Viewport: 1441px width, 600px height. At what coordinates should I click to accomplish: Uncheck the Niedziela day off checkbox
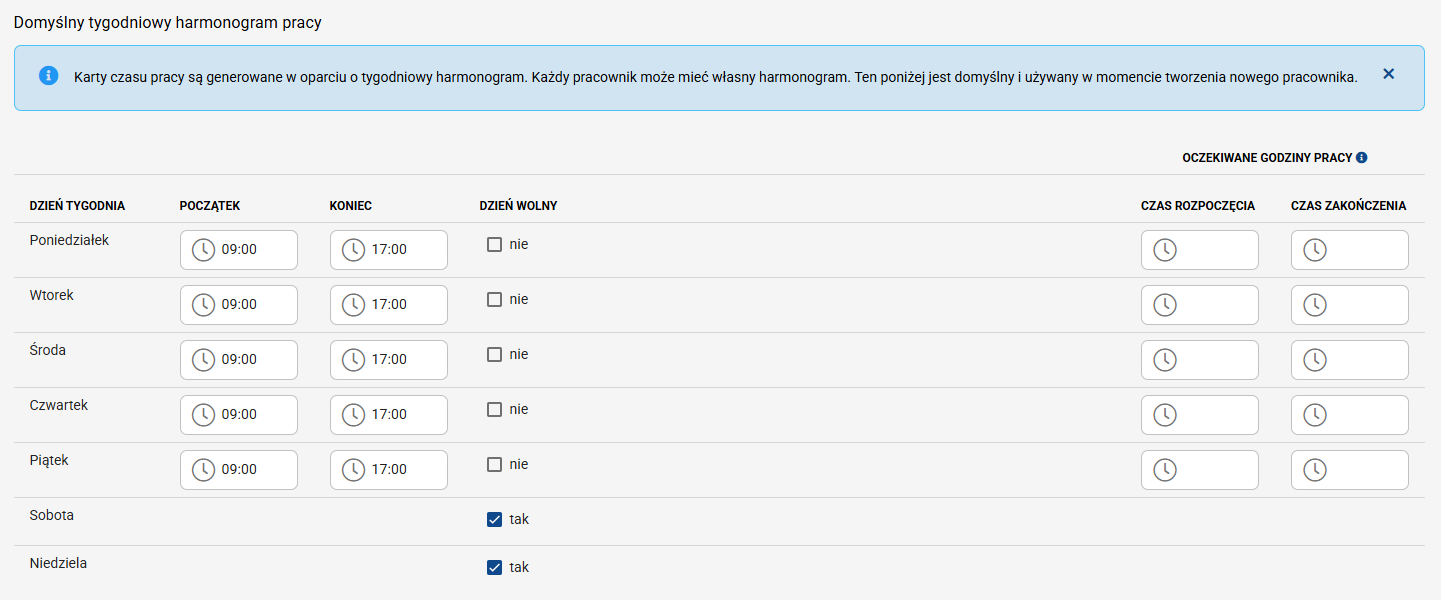(x=494, y=567)
